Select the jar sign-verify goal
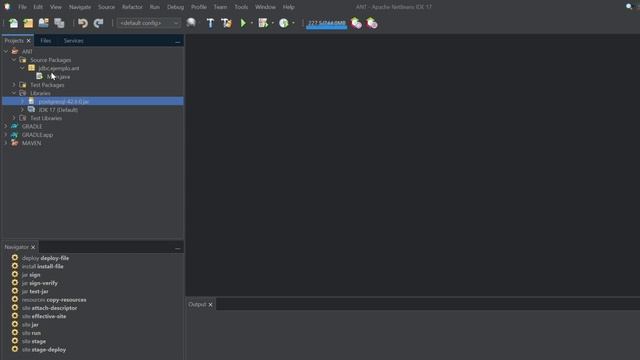This screenshot has height=360, width=640. pyautogui.click(x=40, y=283)
